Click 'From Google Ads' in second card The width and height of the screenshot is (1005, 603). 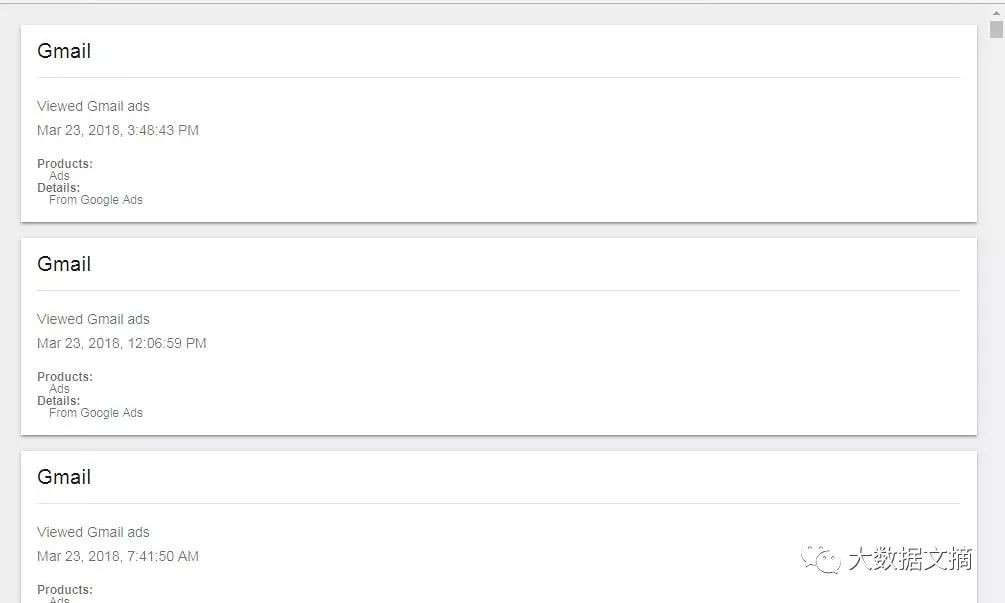96,413
